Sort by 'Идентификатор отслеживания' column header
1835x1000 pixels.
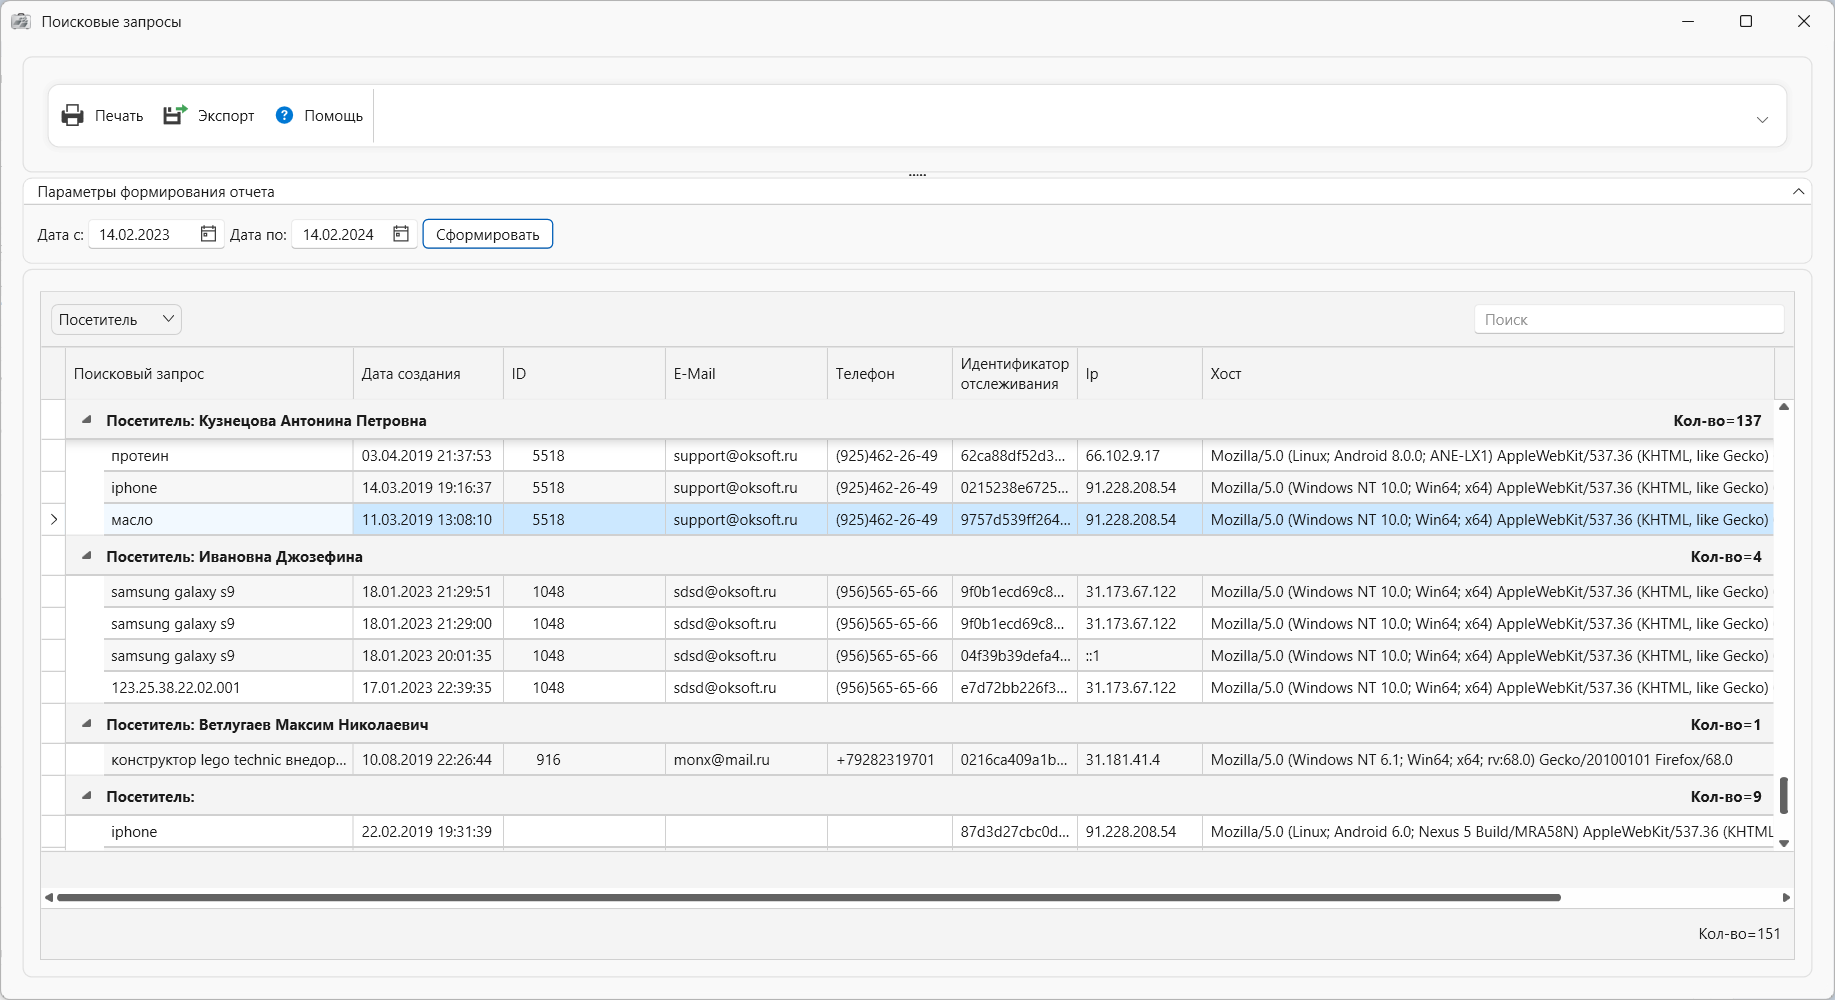click(1015, 374)
